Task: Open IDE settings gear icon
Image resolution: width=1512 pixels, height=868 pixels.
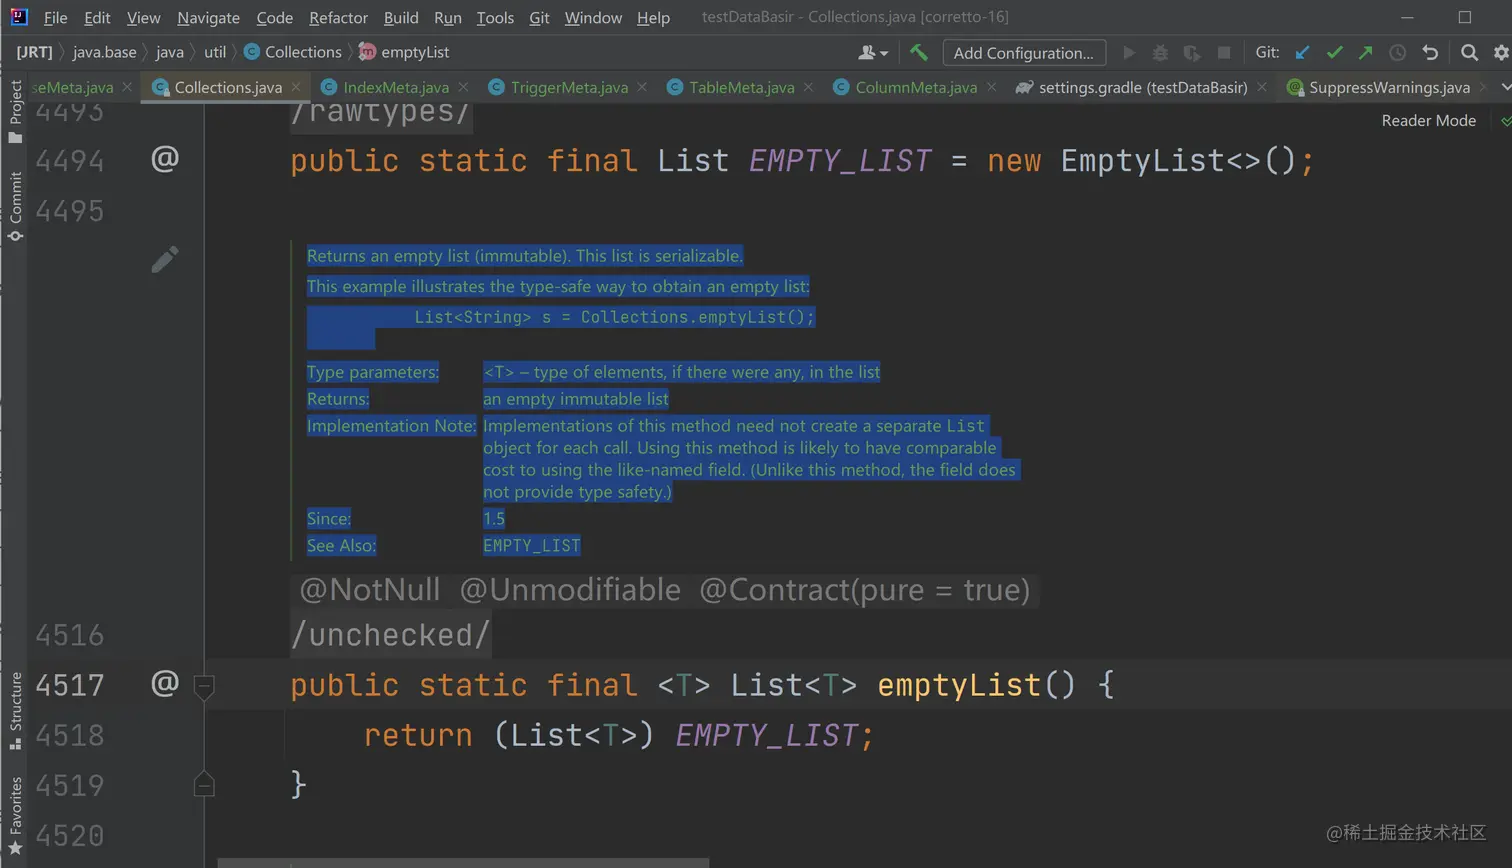Action: click(x=1501, y=52)
